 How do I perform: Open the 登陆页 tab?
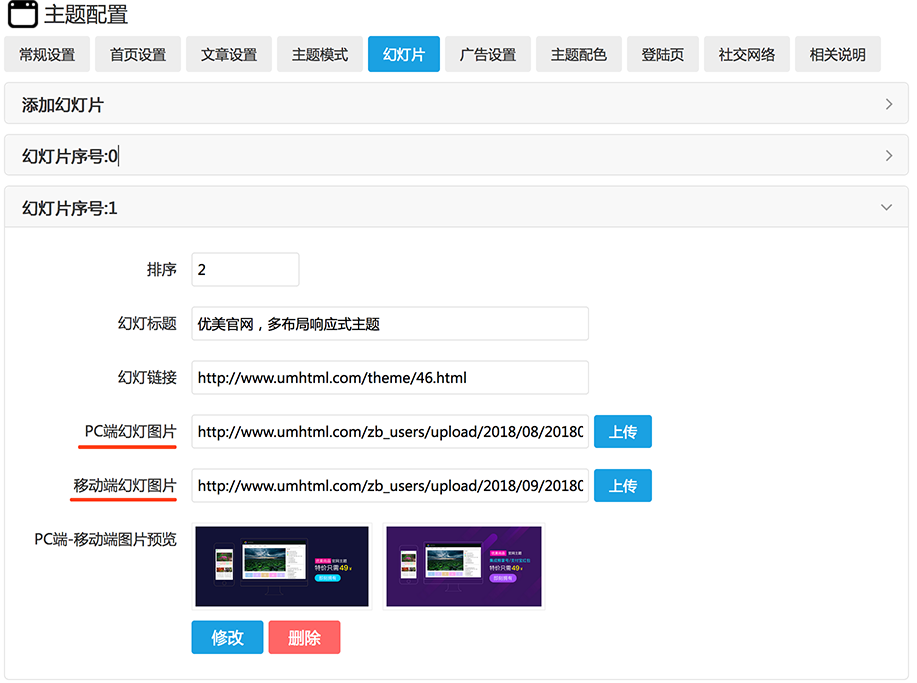coord(663,55)
